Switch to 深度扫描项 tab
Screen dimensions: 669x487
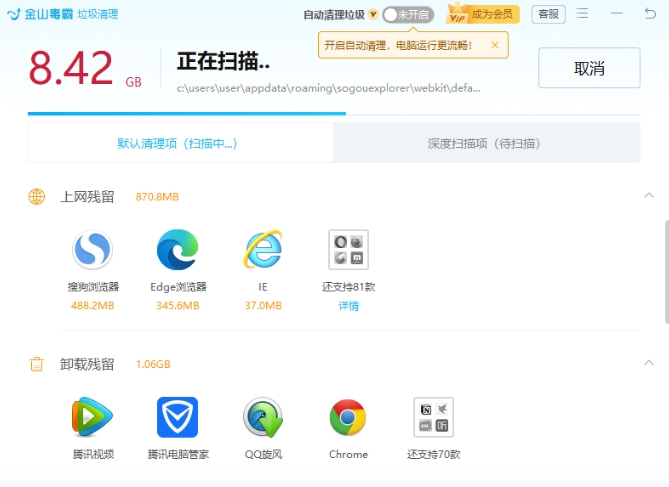coord(486,143)
